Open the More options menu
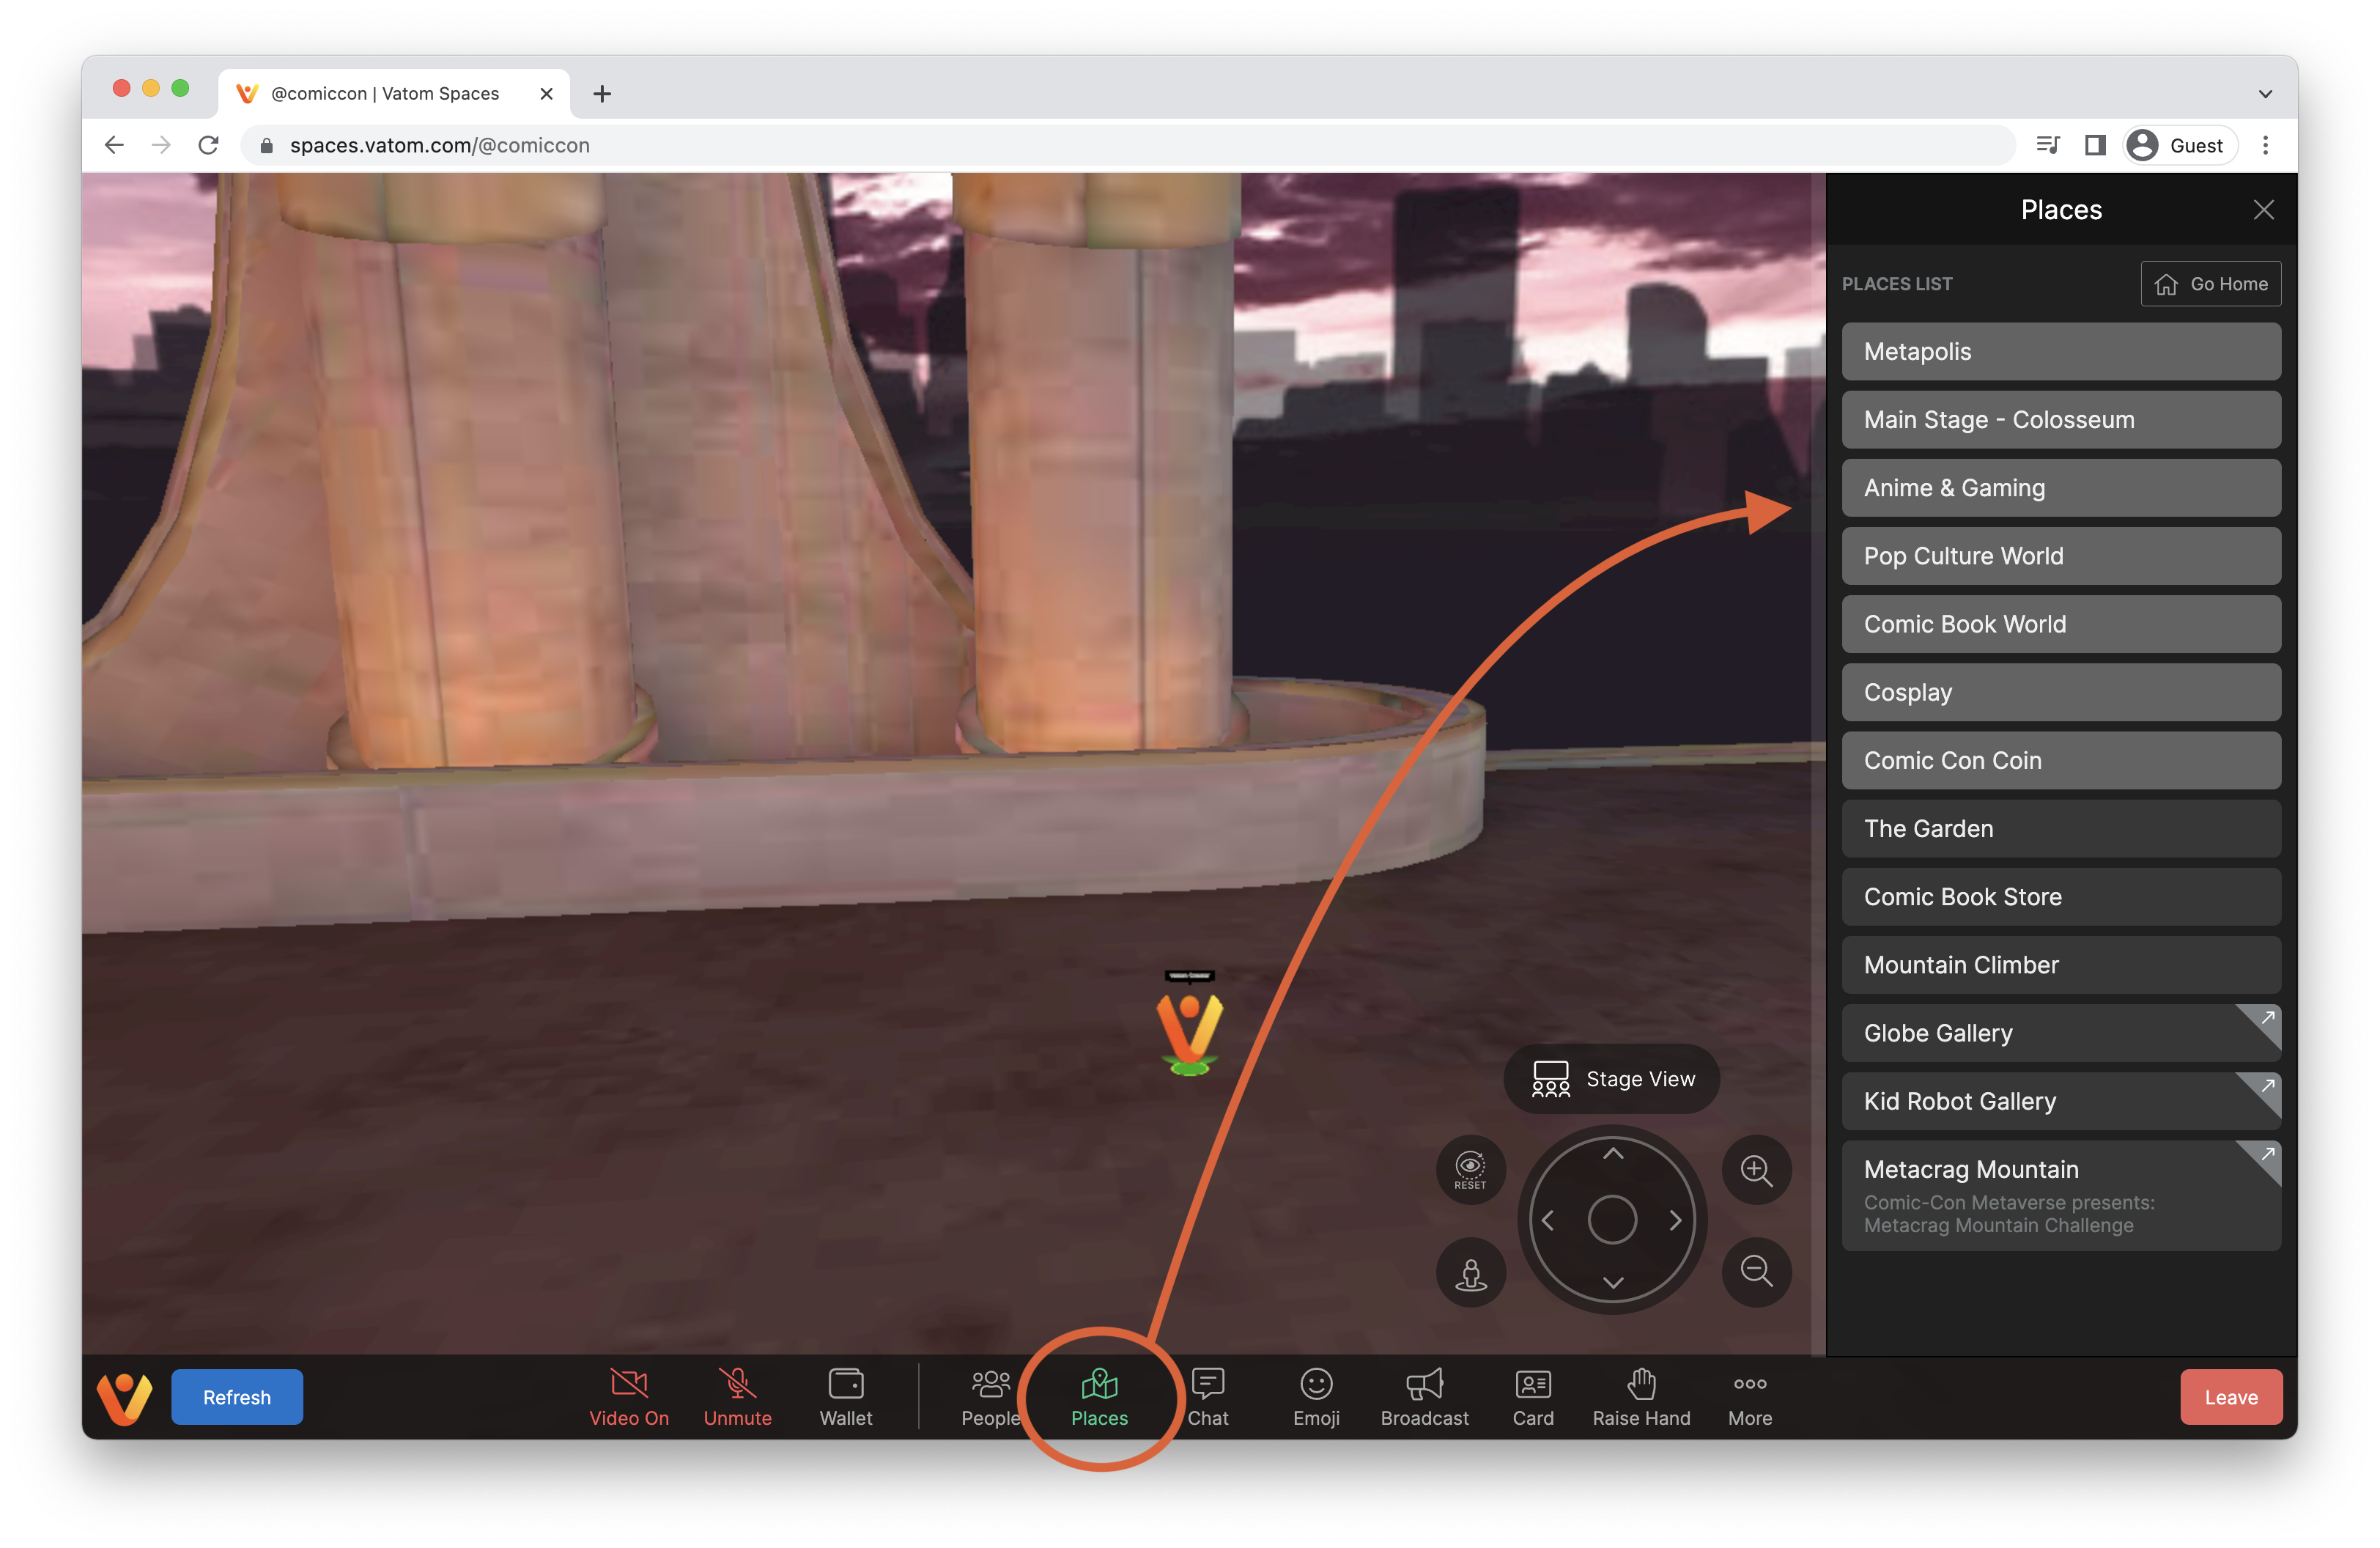The width and height of the screenshot is (2380, 1548). [x=1750, y=1397]
